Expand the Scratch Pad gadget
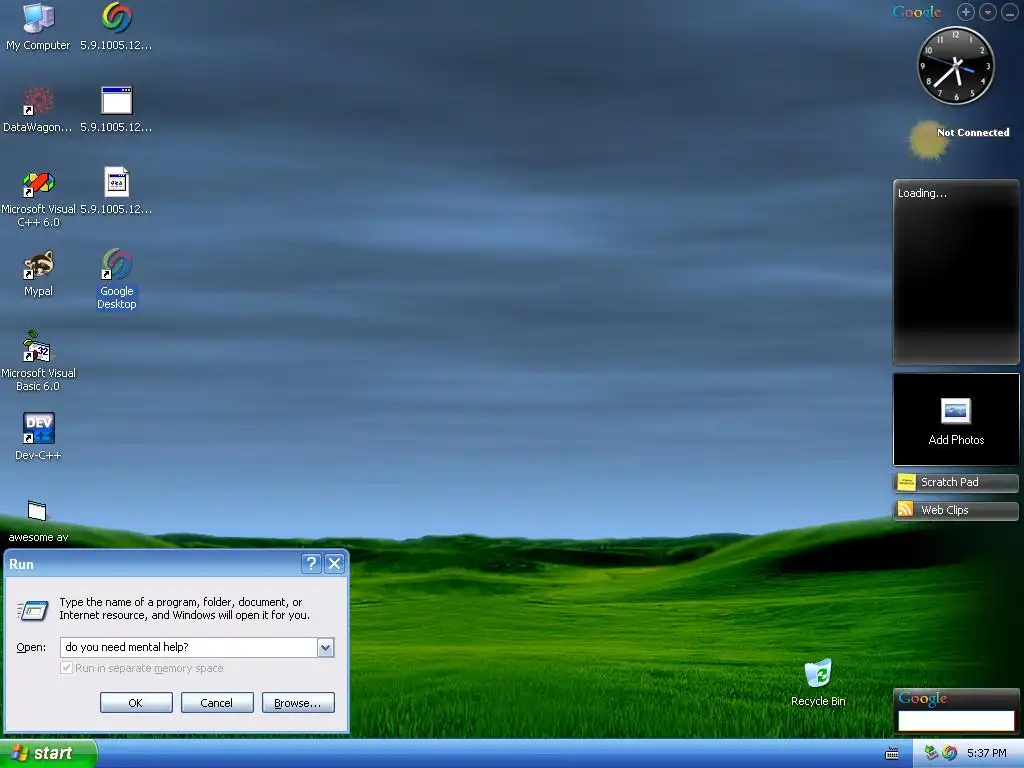This screenshot has height=768, width=1024. (x=955, y=483)
